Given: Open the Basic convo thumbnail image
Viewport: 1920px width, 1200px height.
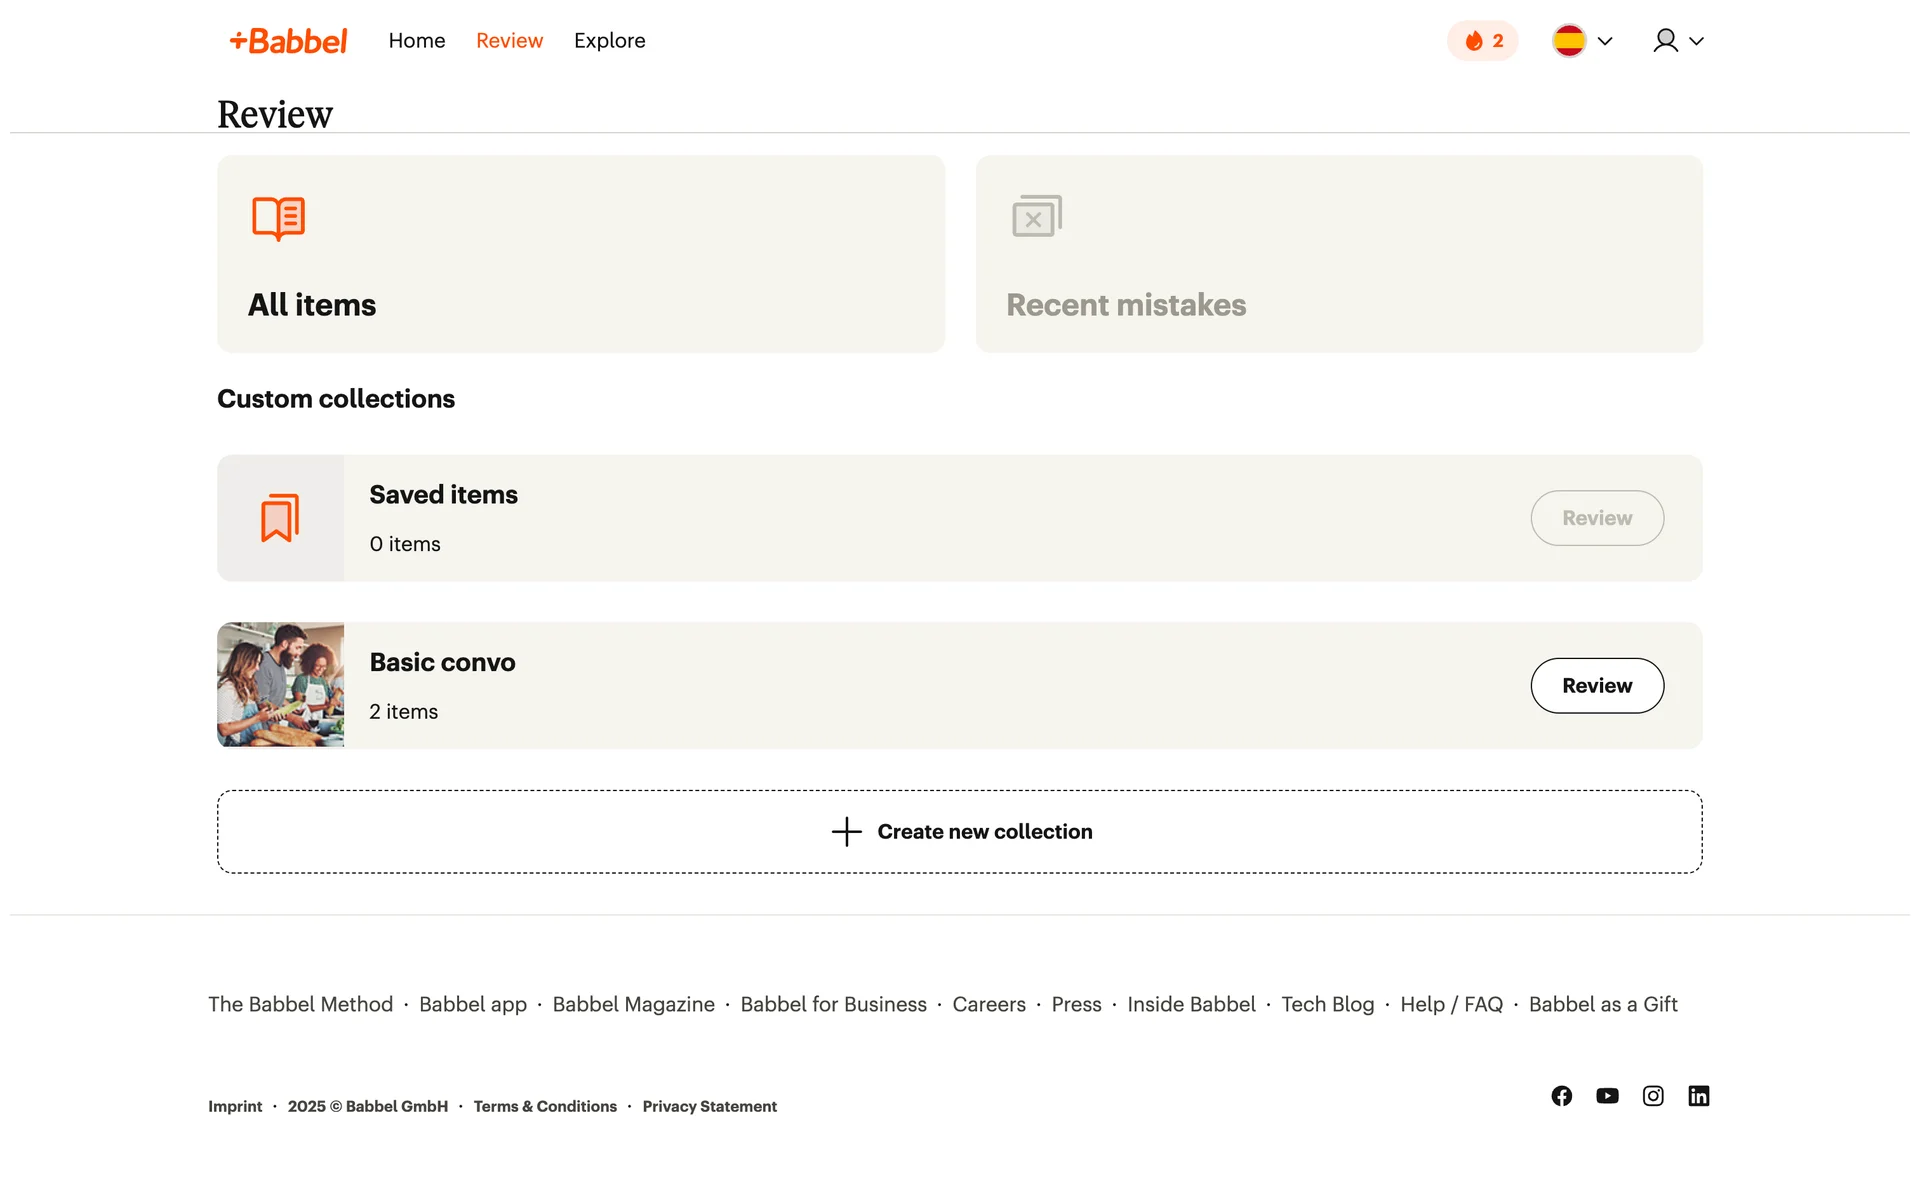Looking at the screenshot, I should (x=281, y=685).
